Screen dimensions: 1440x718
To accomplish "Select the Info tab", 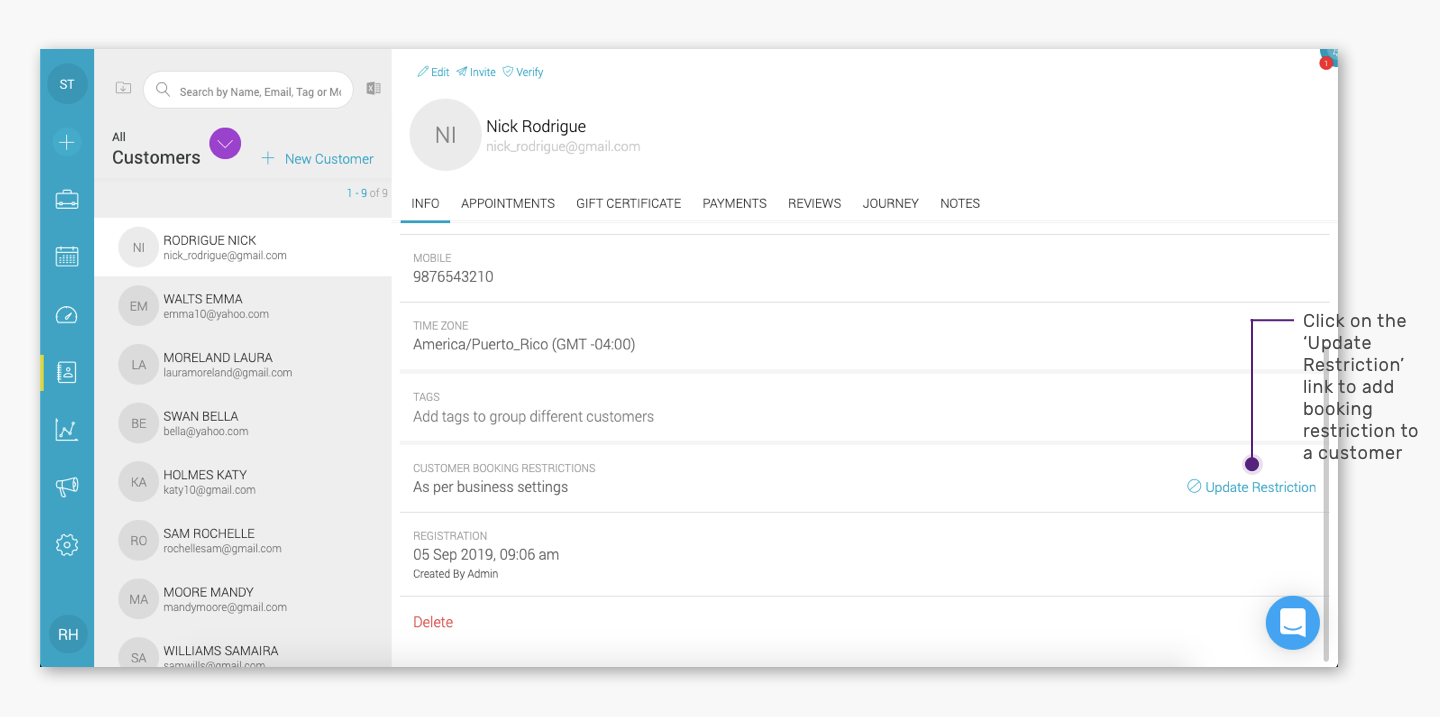I will click(x=425, y=203).
